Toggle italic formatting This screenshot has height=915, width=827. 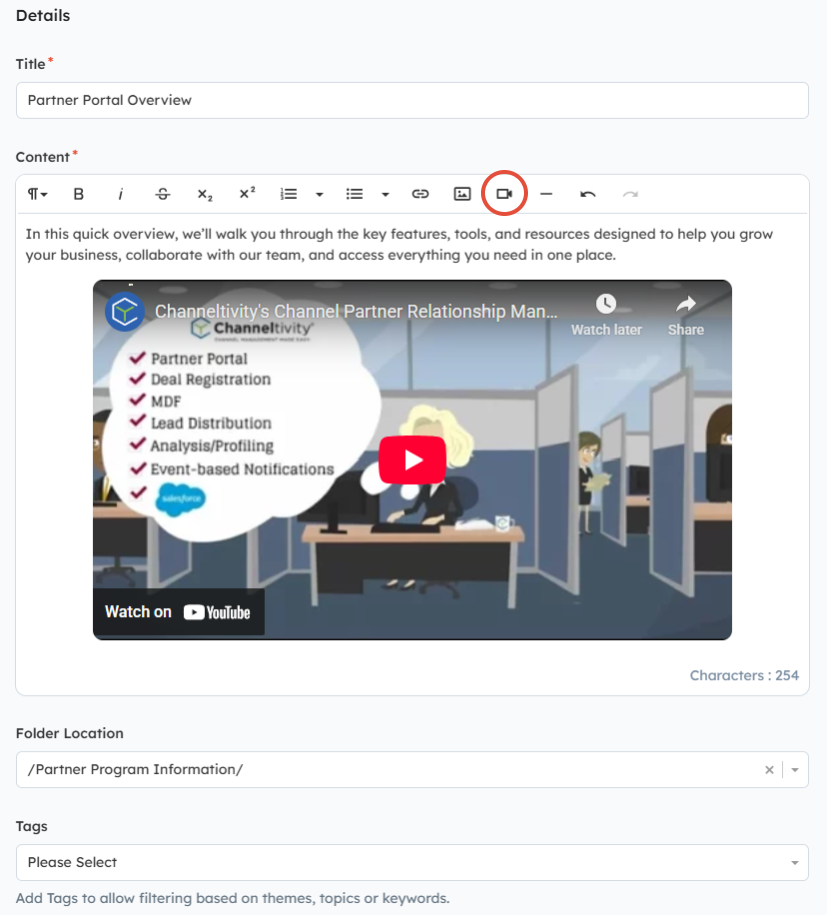click(121, 194)
